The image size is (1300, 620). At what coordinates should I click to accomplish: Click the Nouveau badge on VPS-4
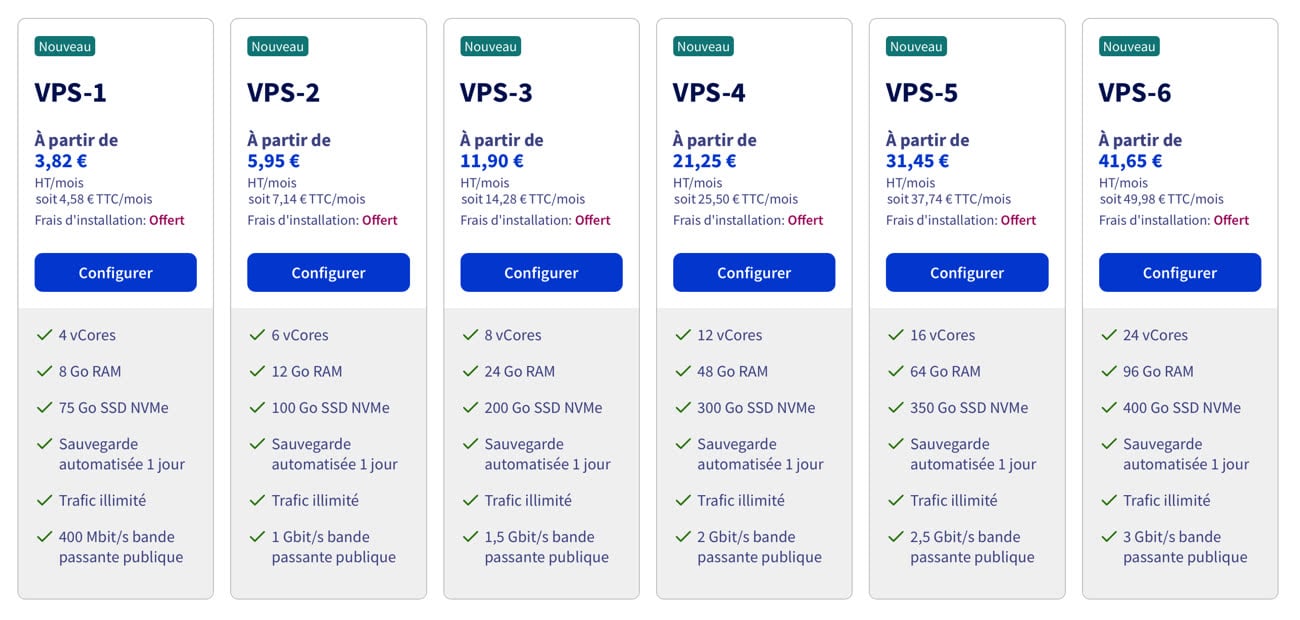(x=703, y=46)
